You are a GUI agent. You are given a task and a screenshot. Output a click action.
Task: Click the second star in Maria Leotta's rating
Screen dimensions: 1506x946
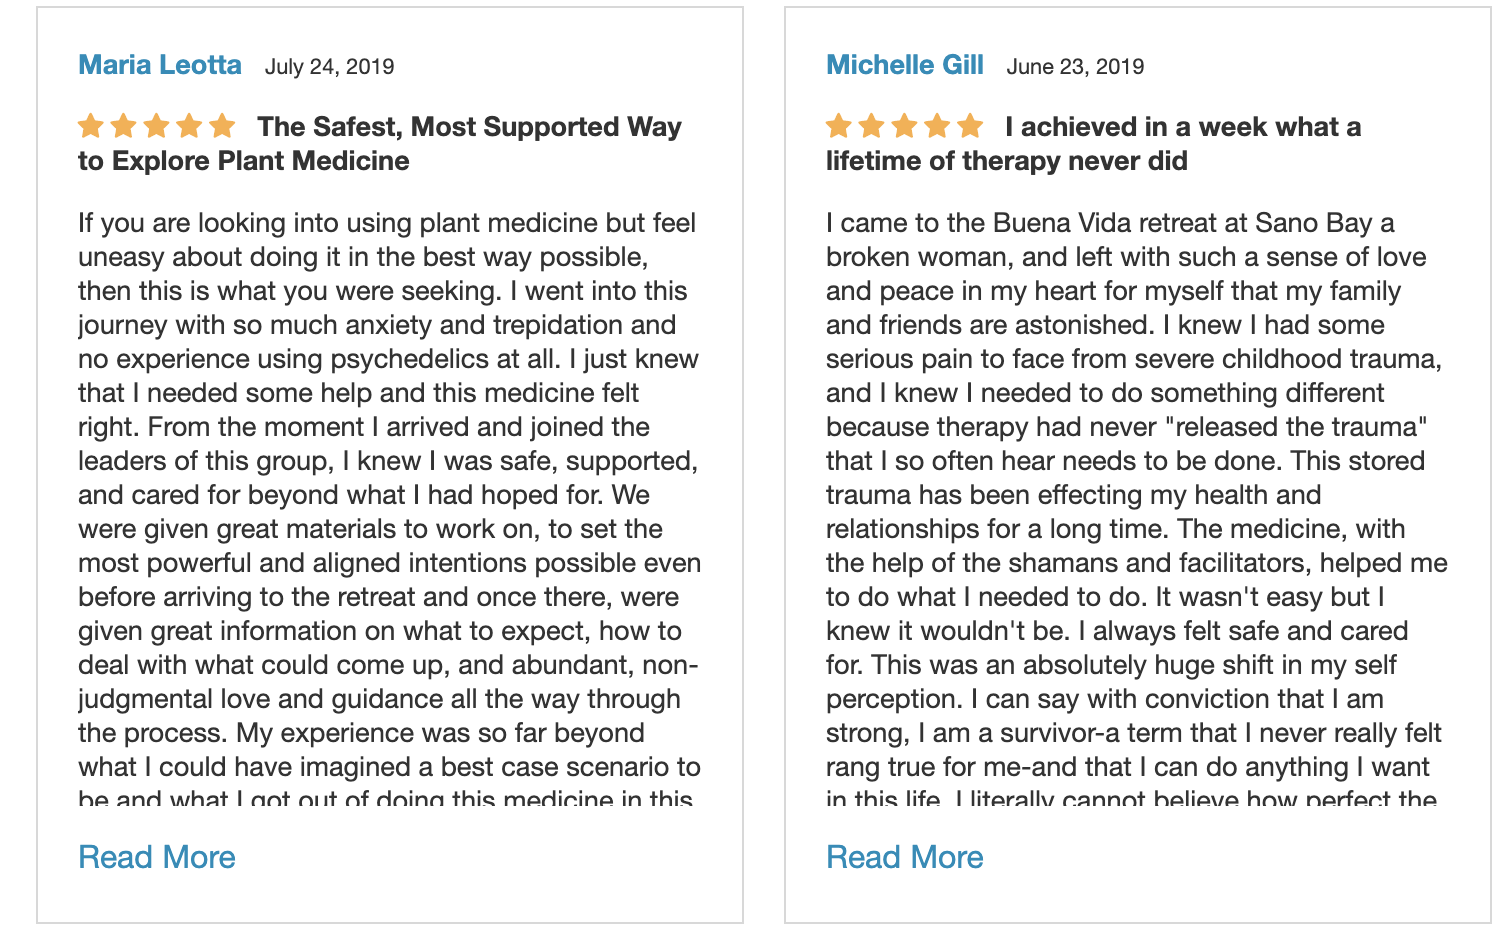[124, 126]
